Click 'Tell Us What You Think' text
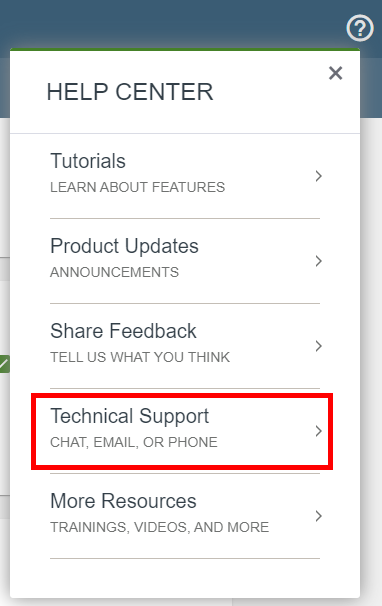Screen dimensions: 382x606 (140, 357)
